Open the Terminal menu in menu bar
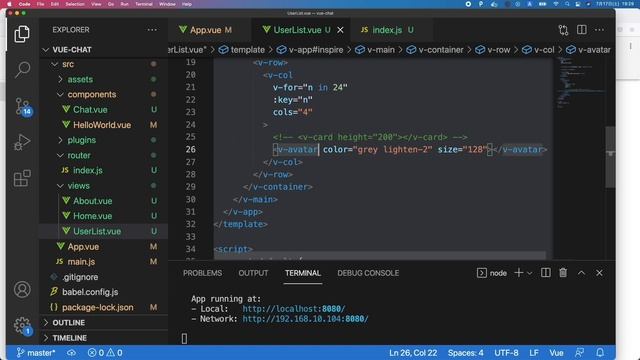The image size is (640, 360). (144, 4)
